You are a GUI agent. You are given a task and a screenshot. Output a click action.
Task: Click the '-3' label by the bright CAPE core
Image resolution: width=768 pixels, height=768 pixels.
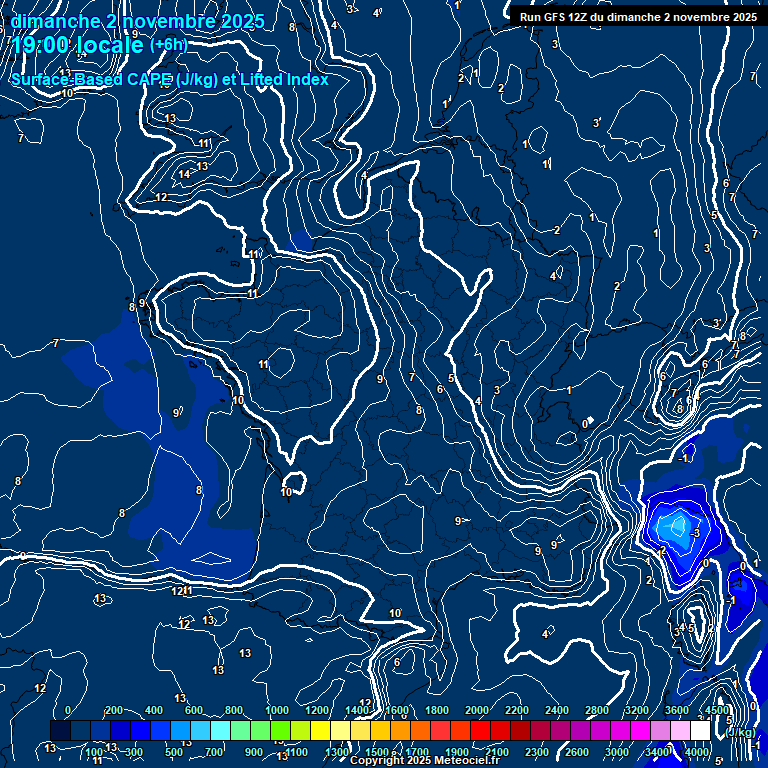tap(695, 533)
